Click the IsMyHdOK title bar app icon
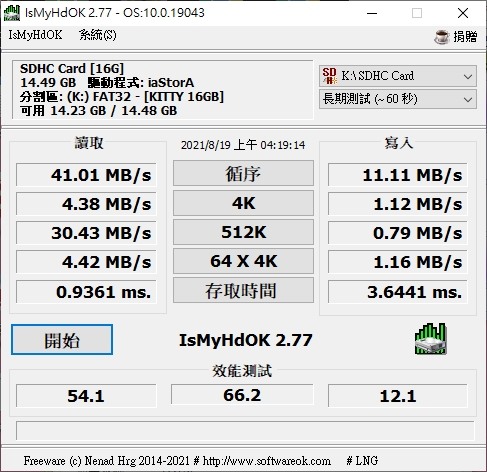Screen dimensions: 487x472 tap(12, 13)
